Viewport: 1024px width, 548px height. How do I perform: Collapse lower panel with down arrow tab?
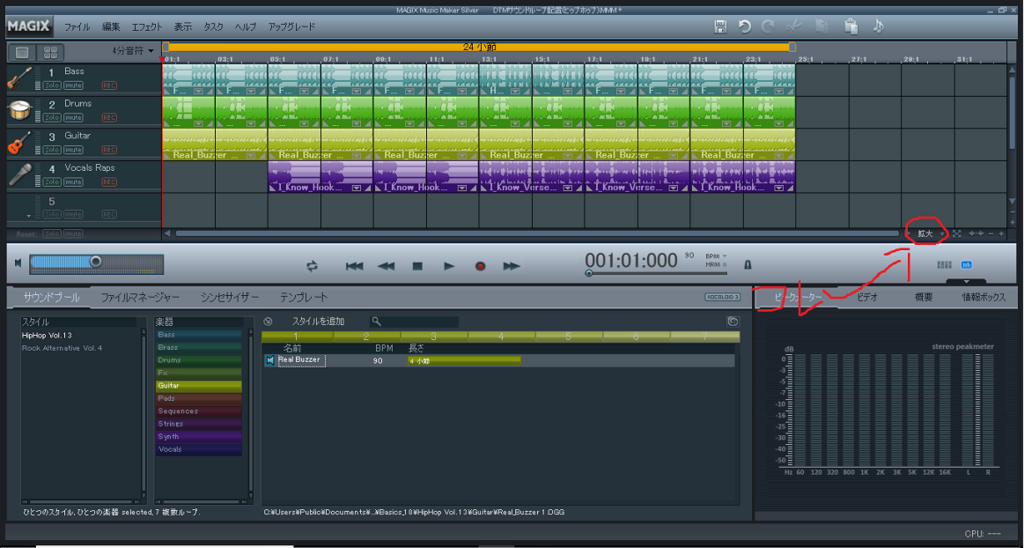(967, 282)
